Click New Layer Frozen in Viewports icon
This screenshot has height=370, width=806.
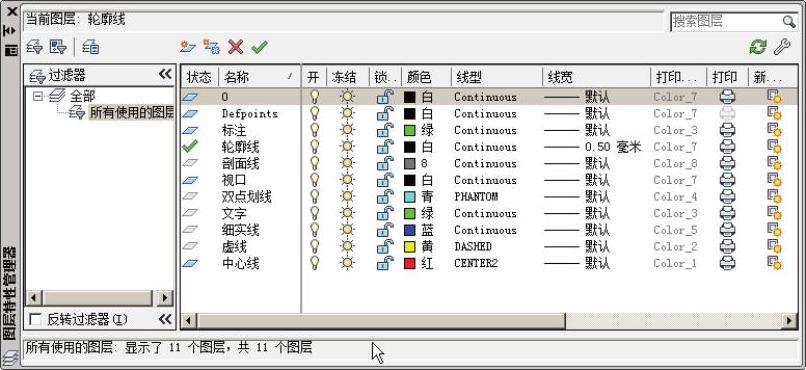point(211,47)
